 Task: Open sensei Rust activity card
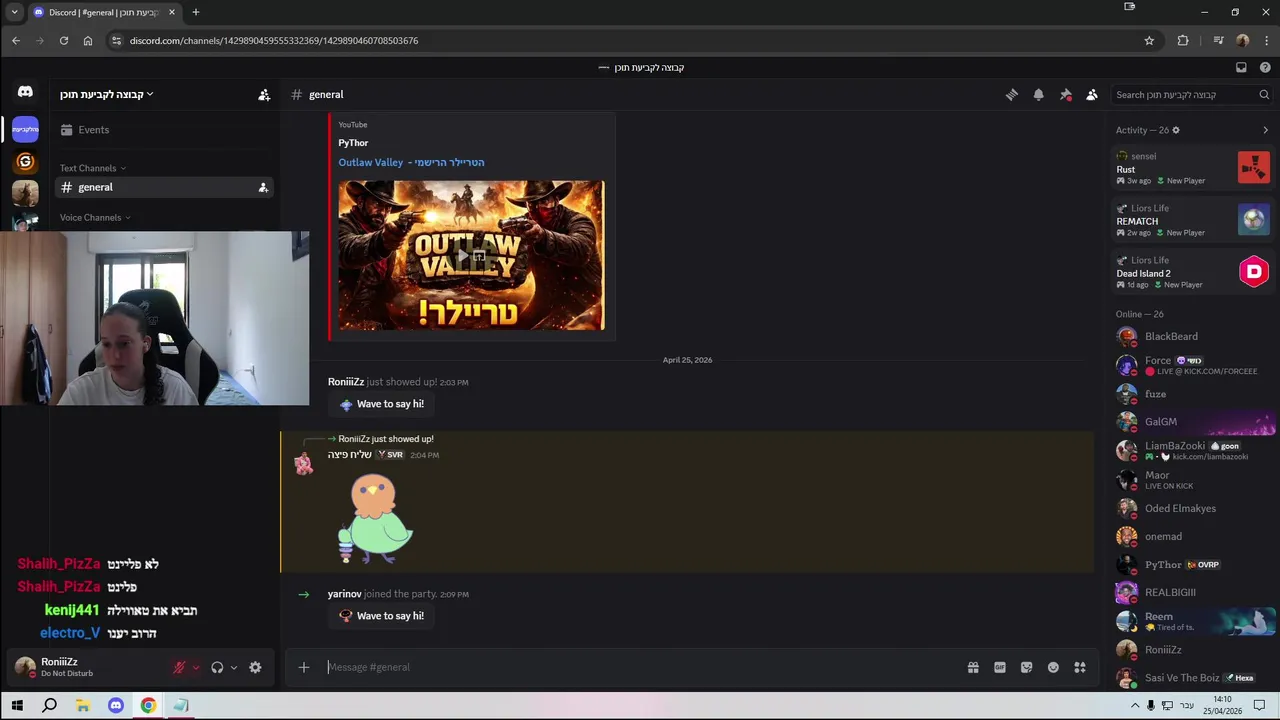(1193, 168)
